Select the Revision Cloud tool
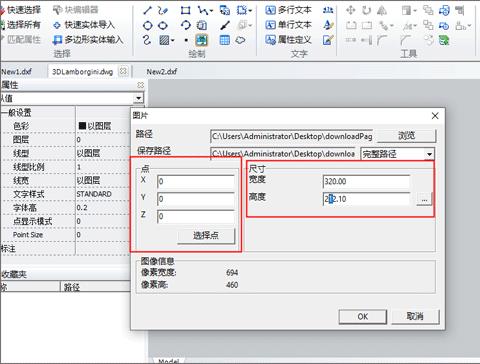480x364 pixels. [x=240, y=40]
